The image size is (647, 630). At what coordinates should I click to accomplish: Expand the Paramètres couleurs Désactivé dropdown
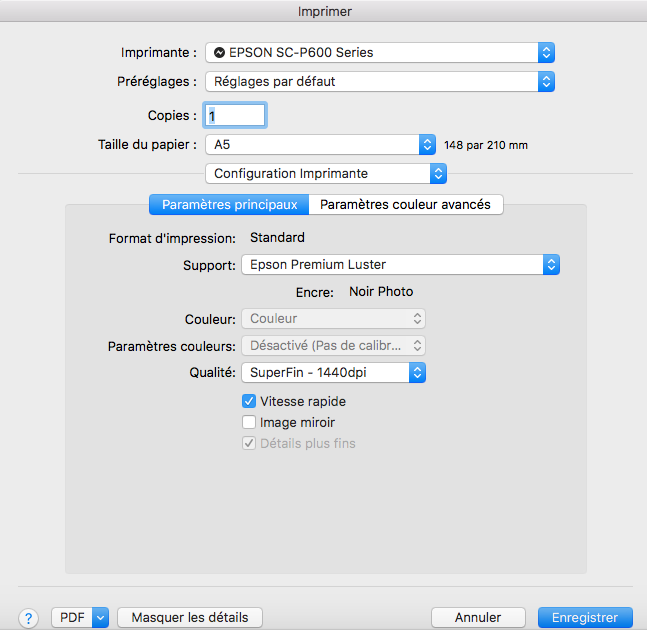coord(333,346)
